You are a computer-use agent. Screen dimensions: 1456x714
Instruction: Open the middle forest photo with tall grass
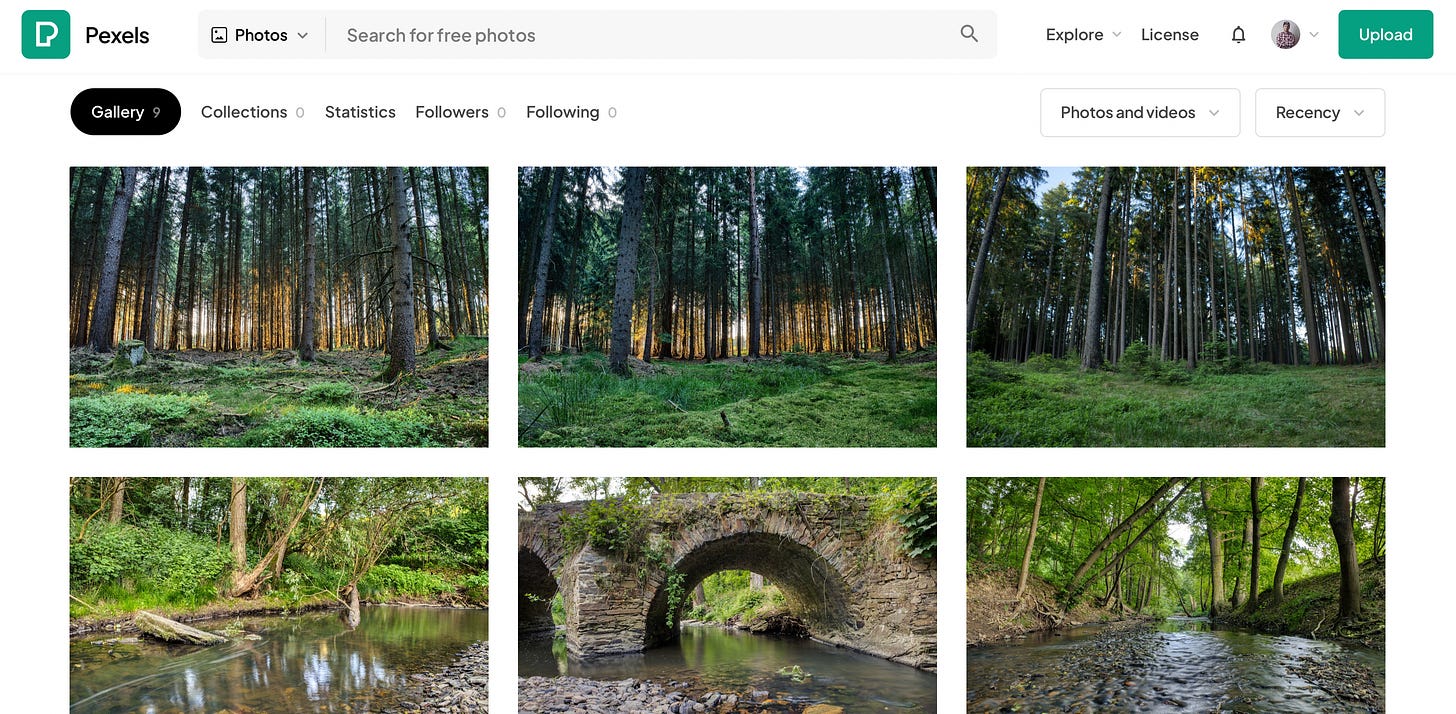727,307
